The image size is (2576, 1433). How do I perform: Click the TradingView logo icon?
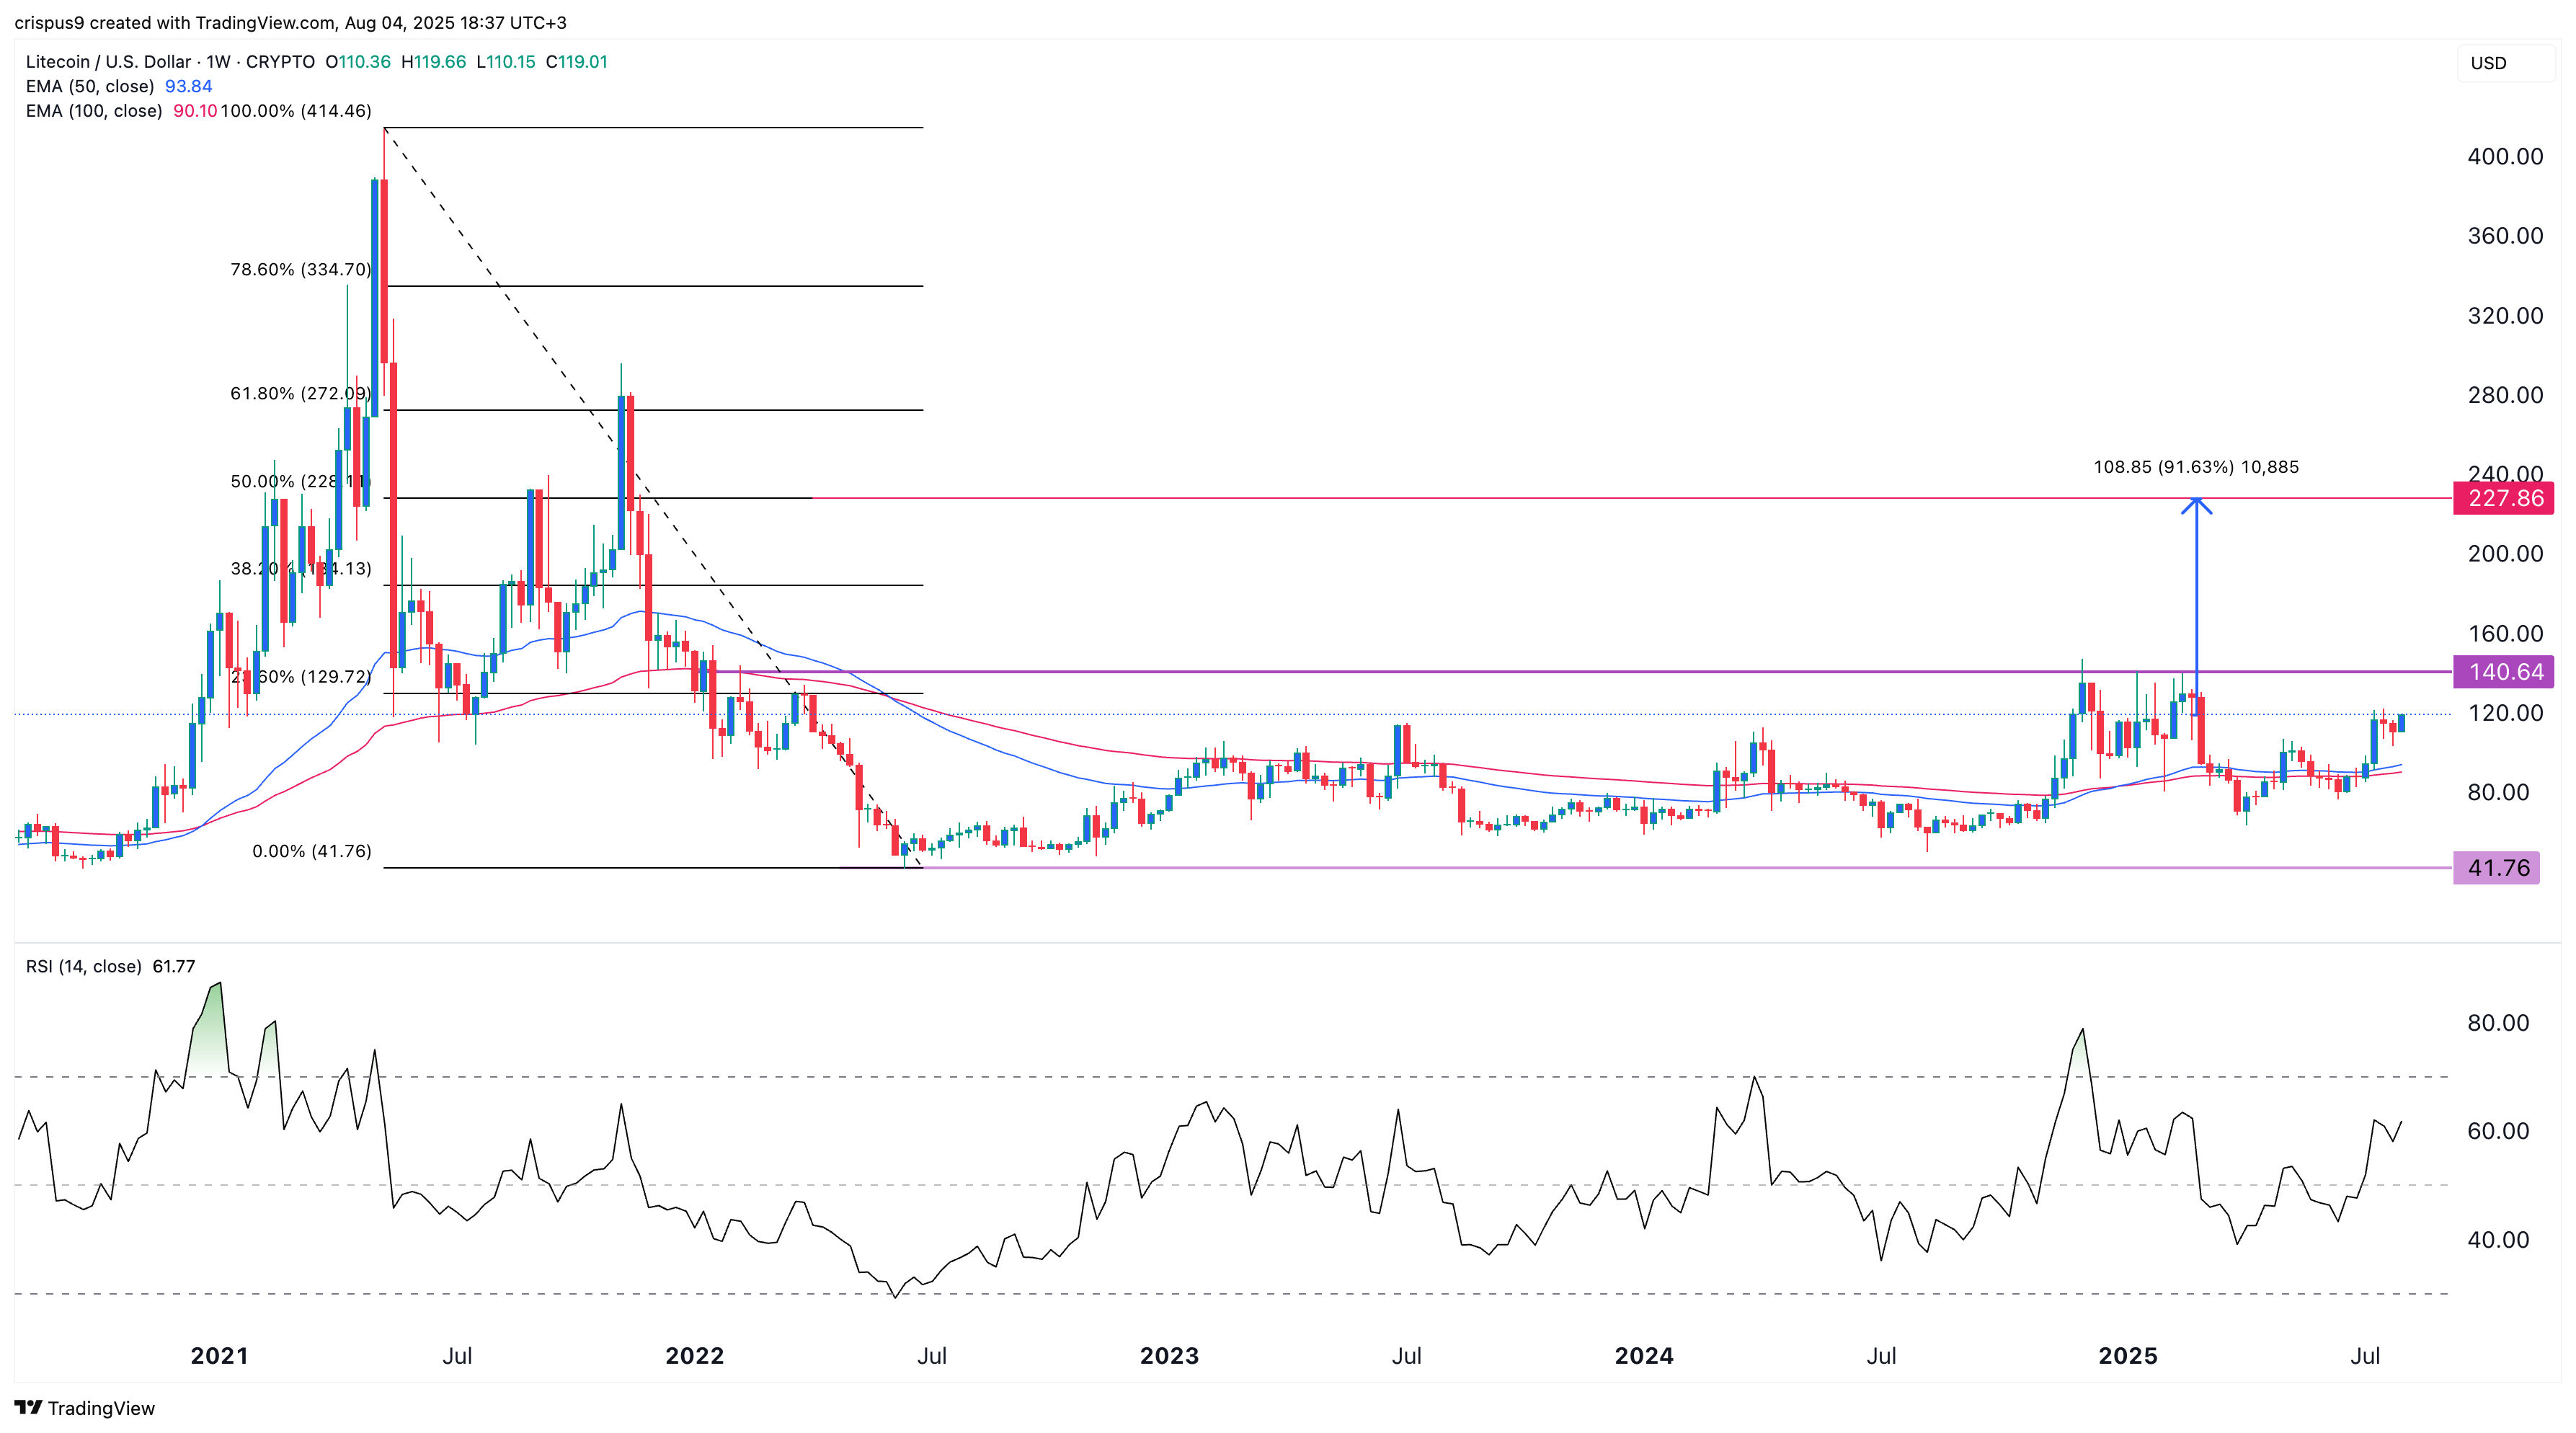28,1408
